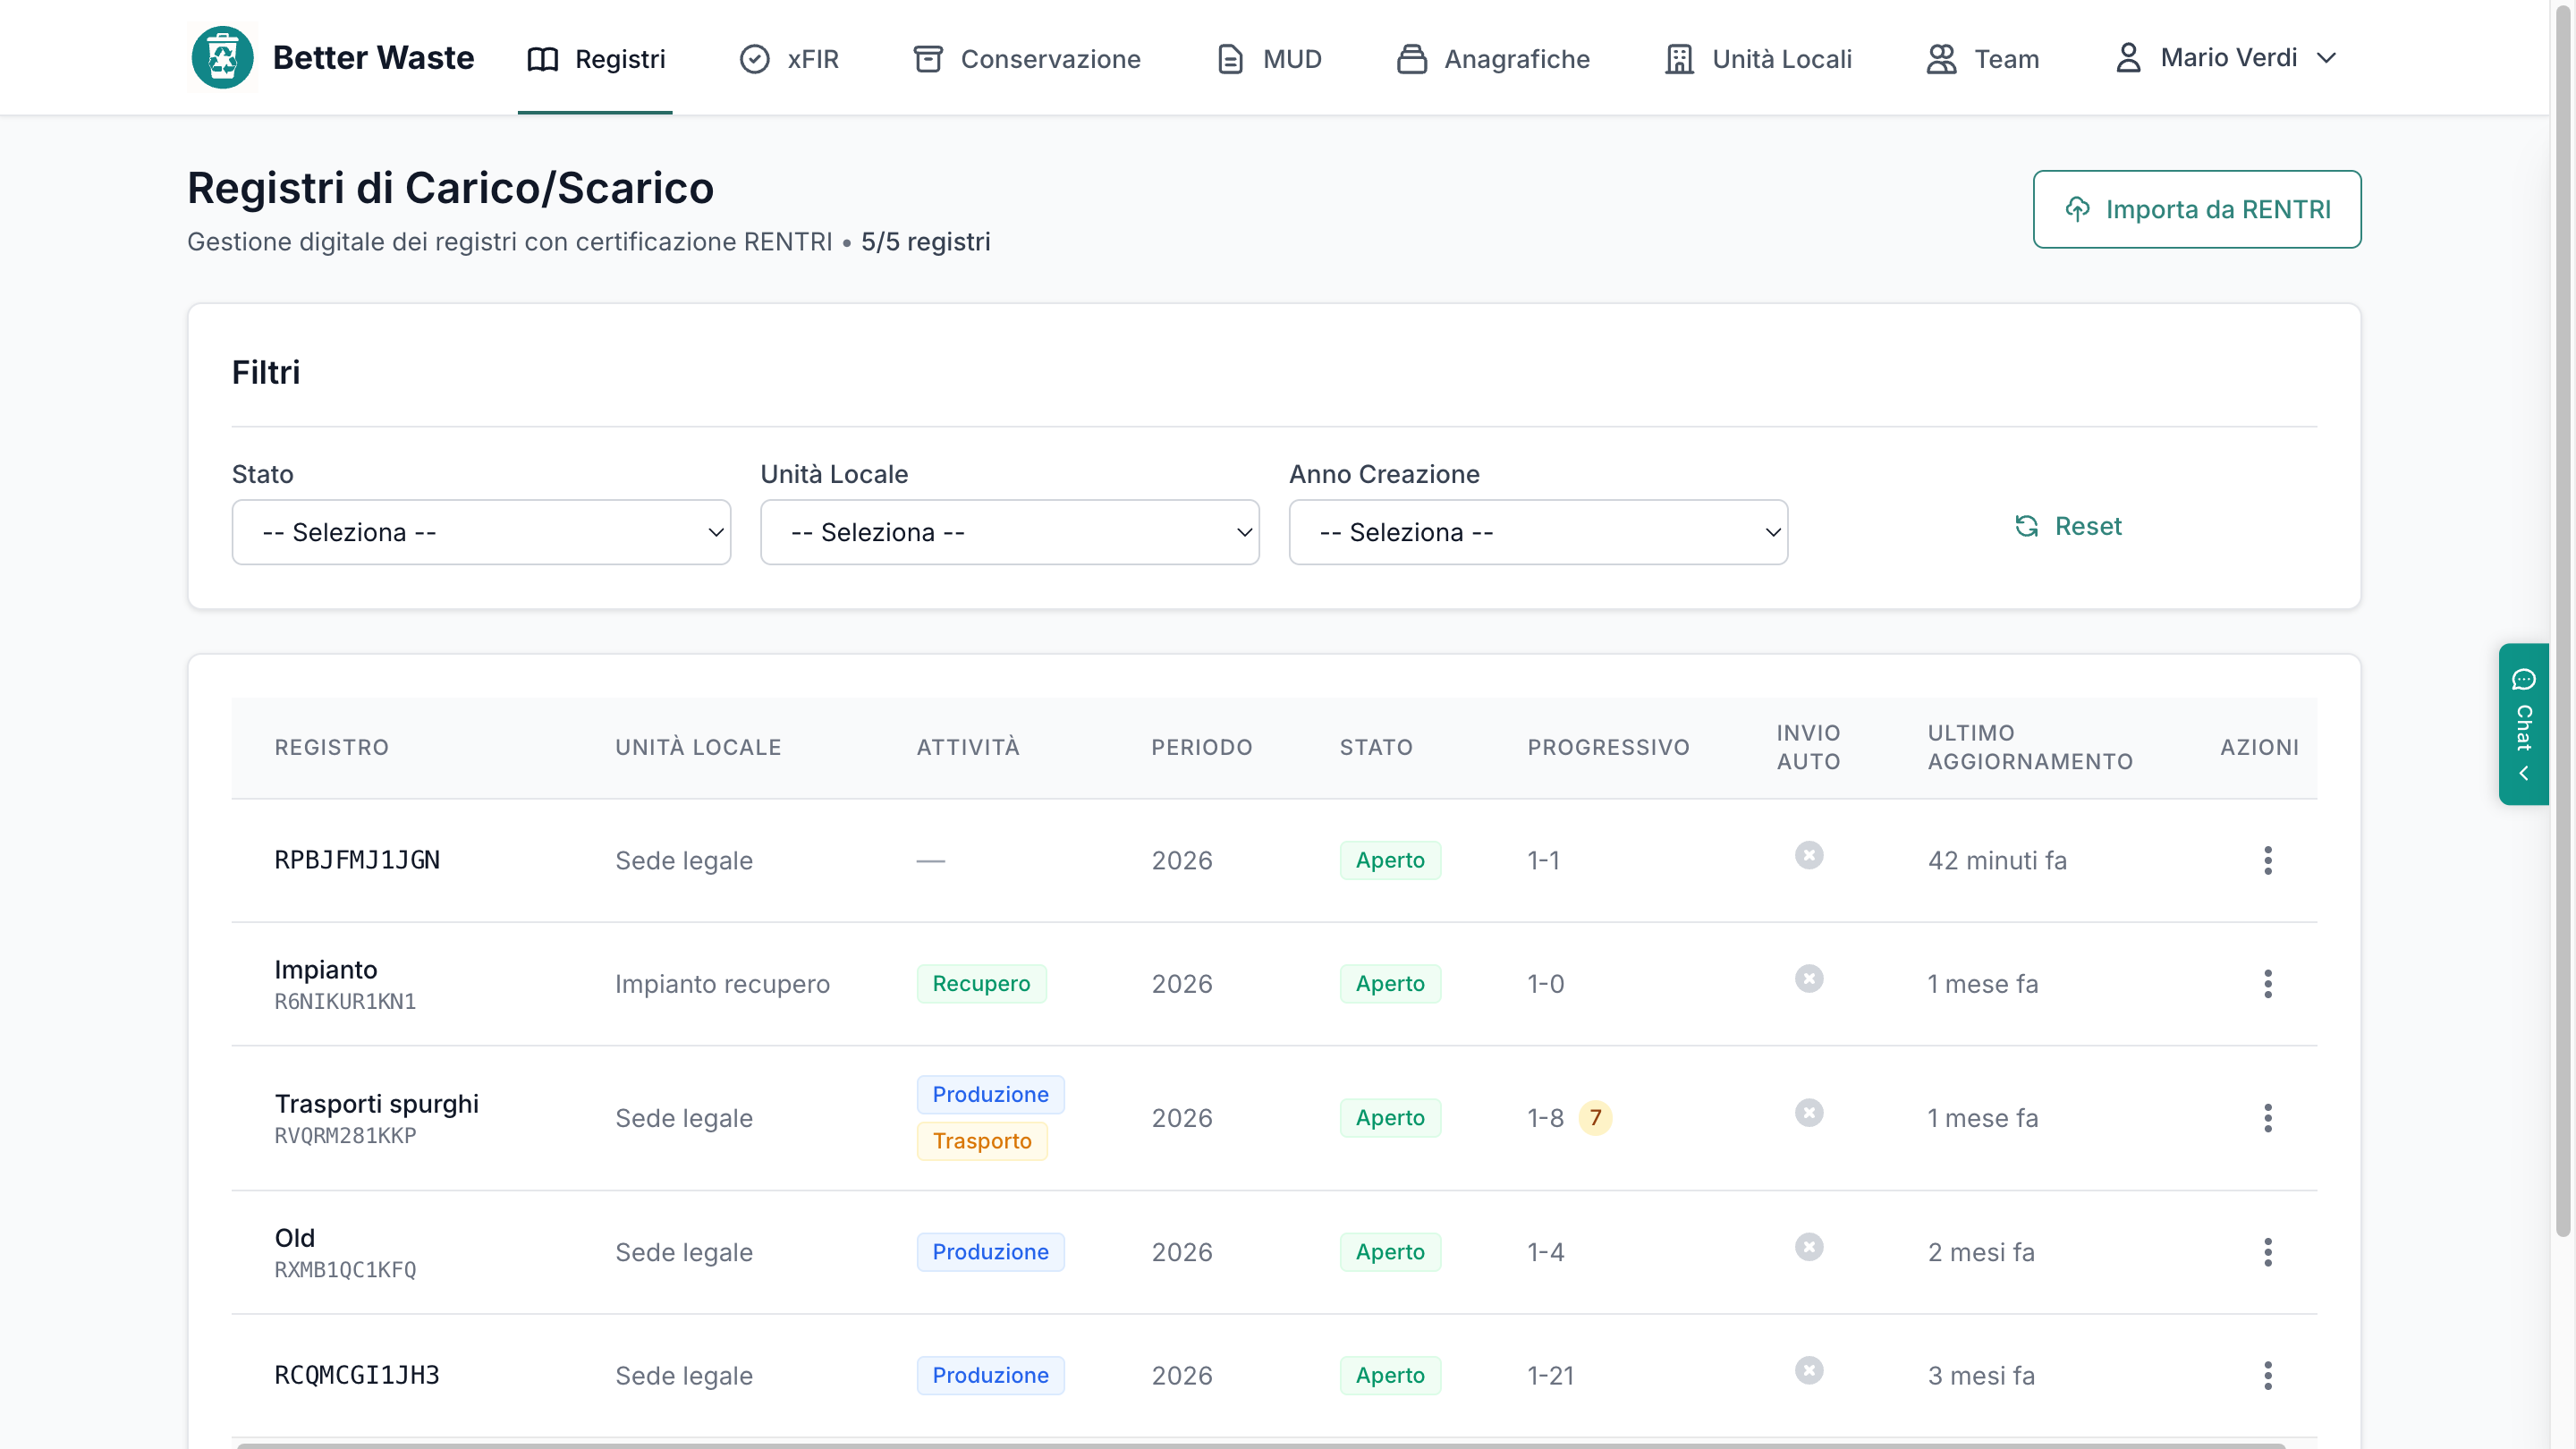Screen dimensions: 2576x1449
Task: Open register RCQMCGI1JH3
Action: click(x=357, y=1376)
